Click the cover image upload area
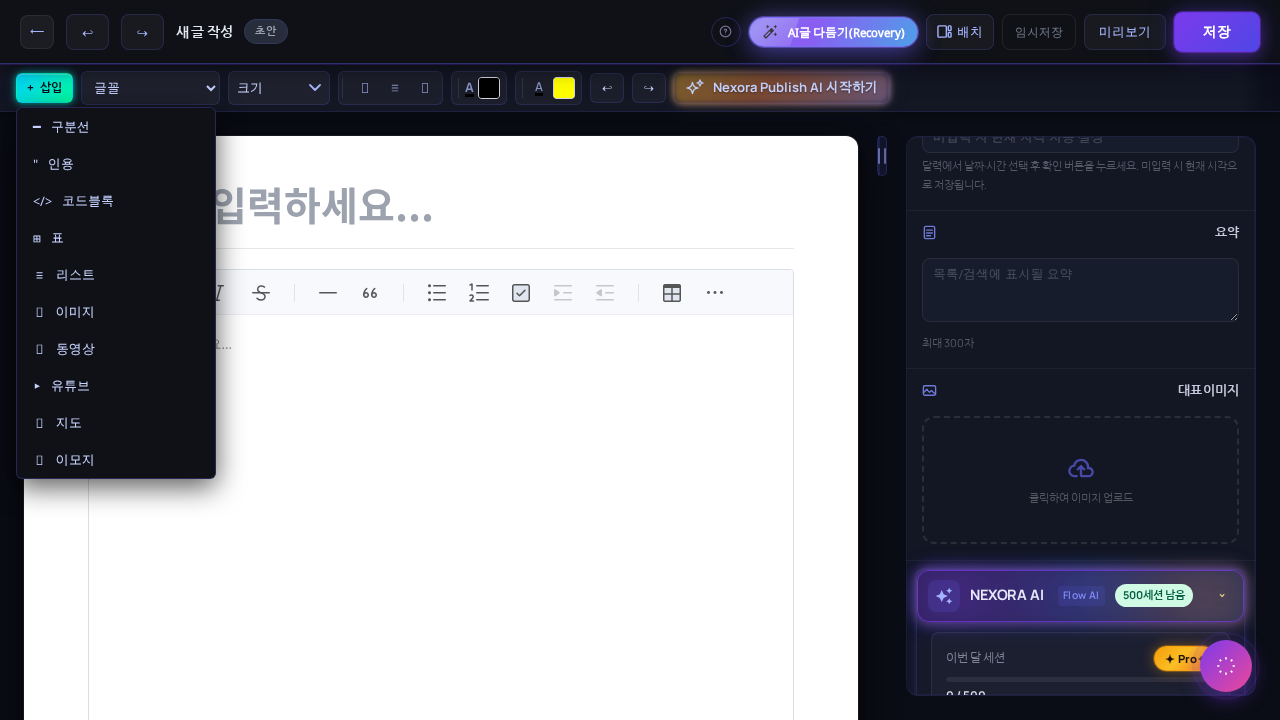 [1080, 480]
